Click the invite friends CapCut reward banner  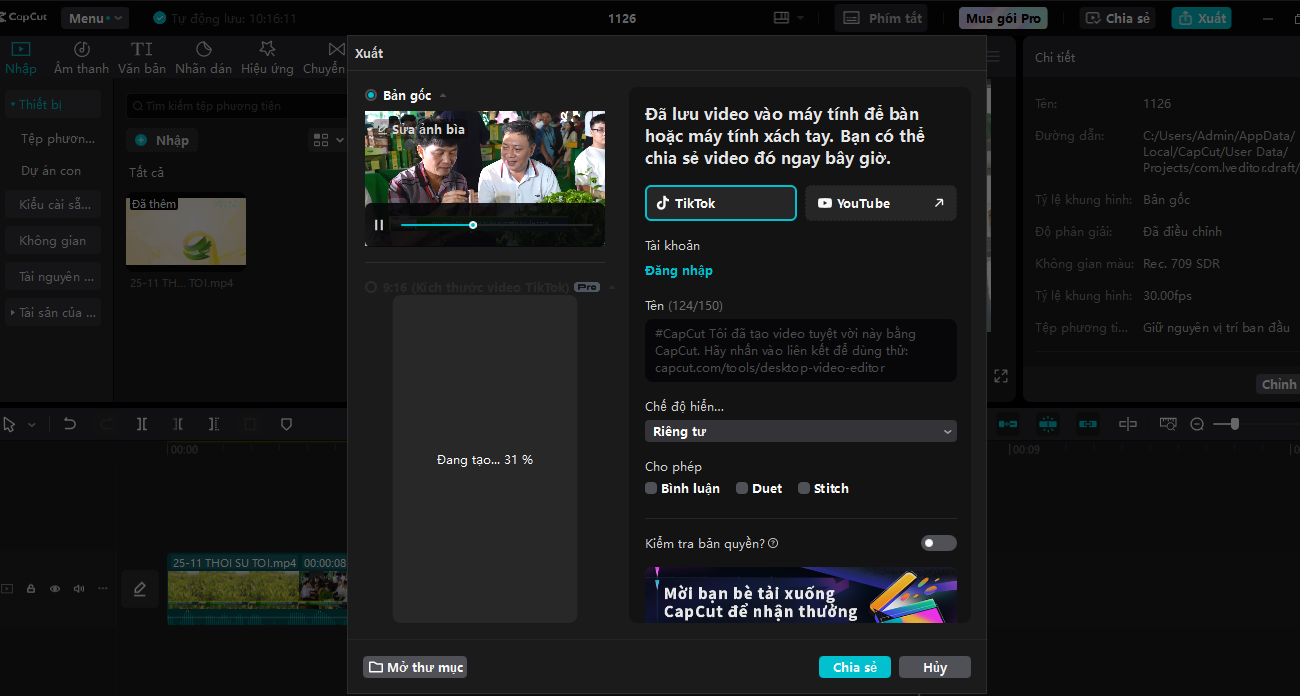(x=801, y=594)
